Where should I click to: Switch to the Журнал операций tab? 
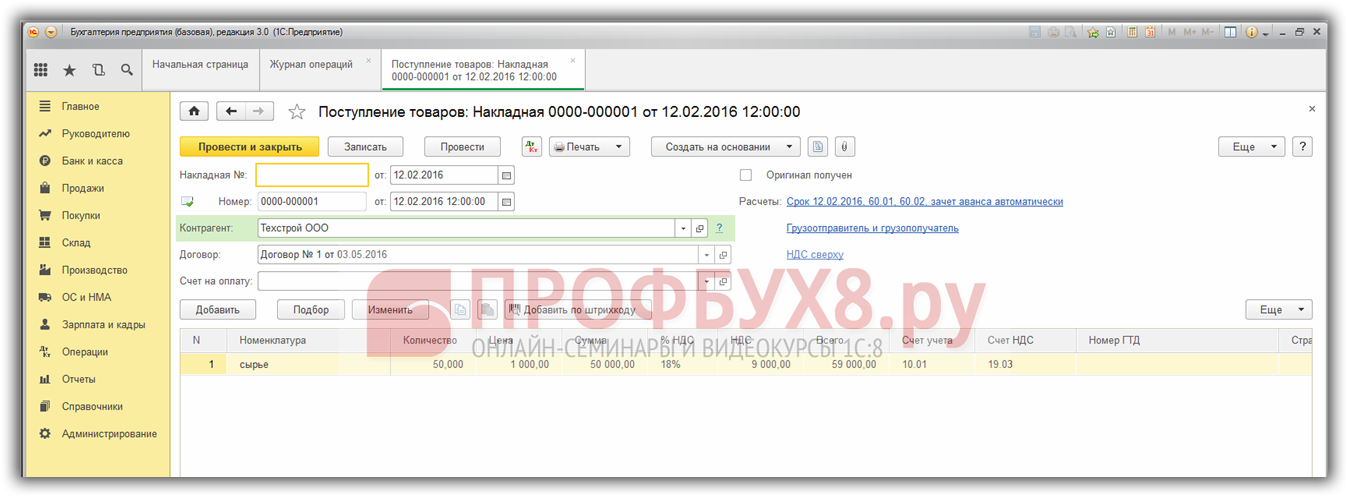click(x=310, y=65)
